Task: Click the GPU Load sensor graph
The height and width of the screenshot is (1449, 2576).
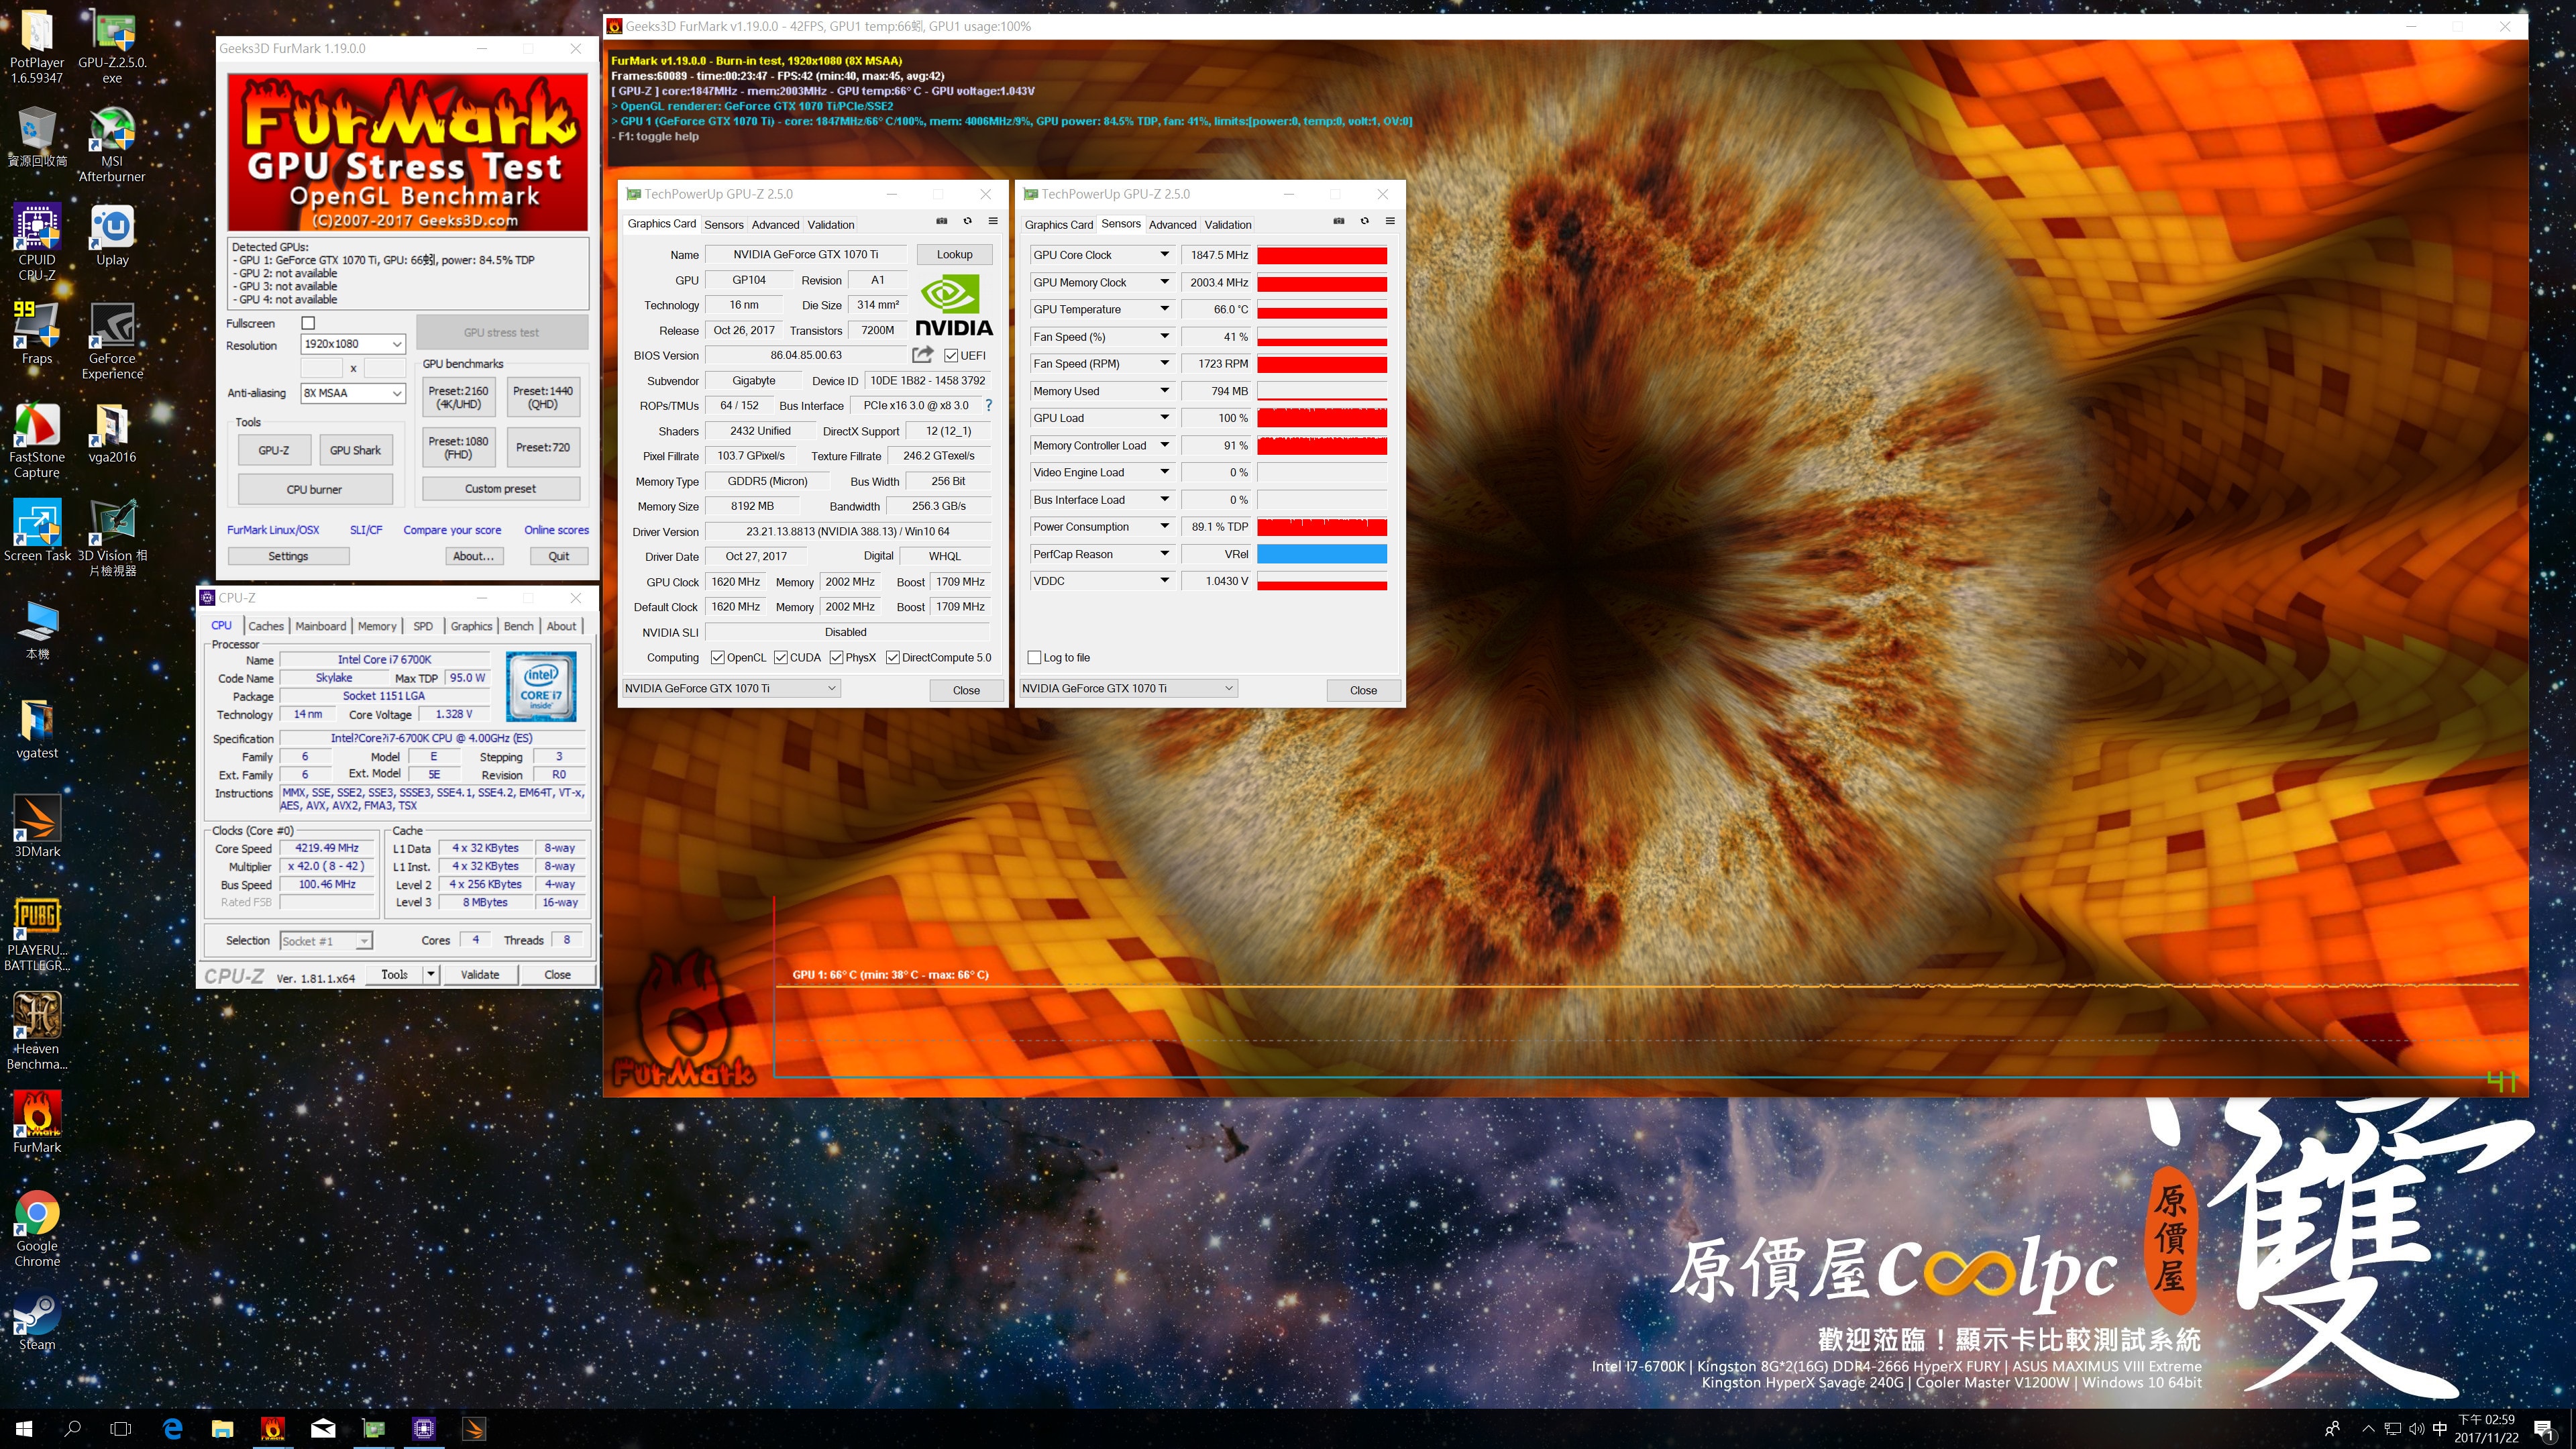Action: pos(1322,418)
